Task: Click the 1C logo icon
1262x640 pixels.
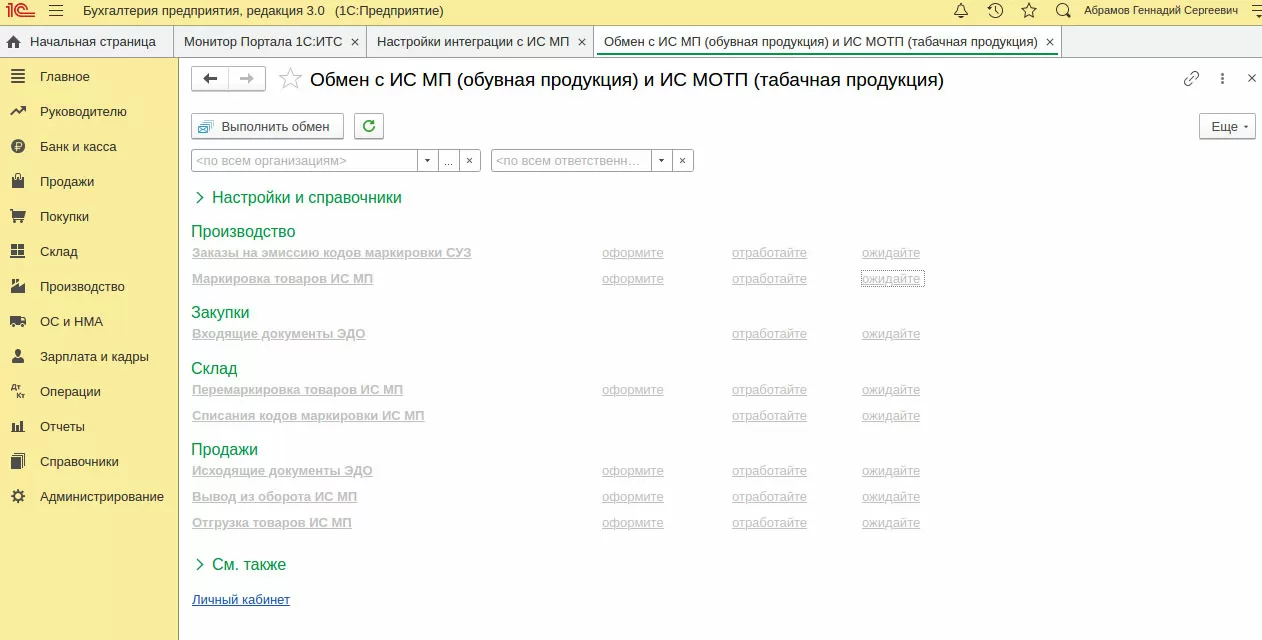Action: point(19,11)
